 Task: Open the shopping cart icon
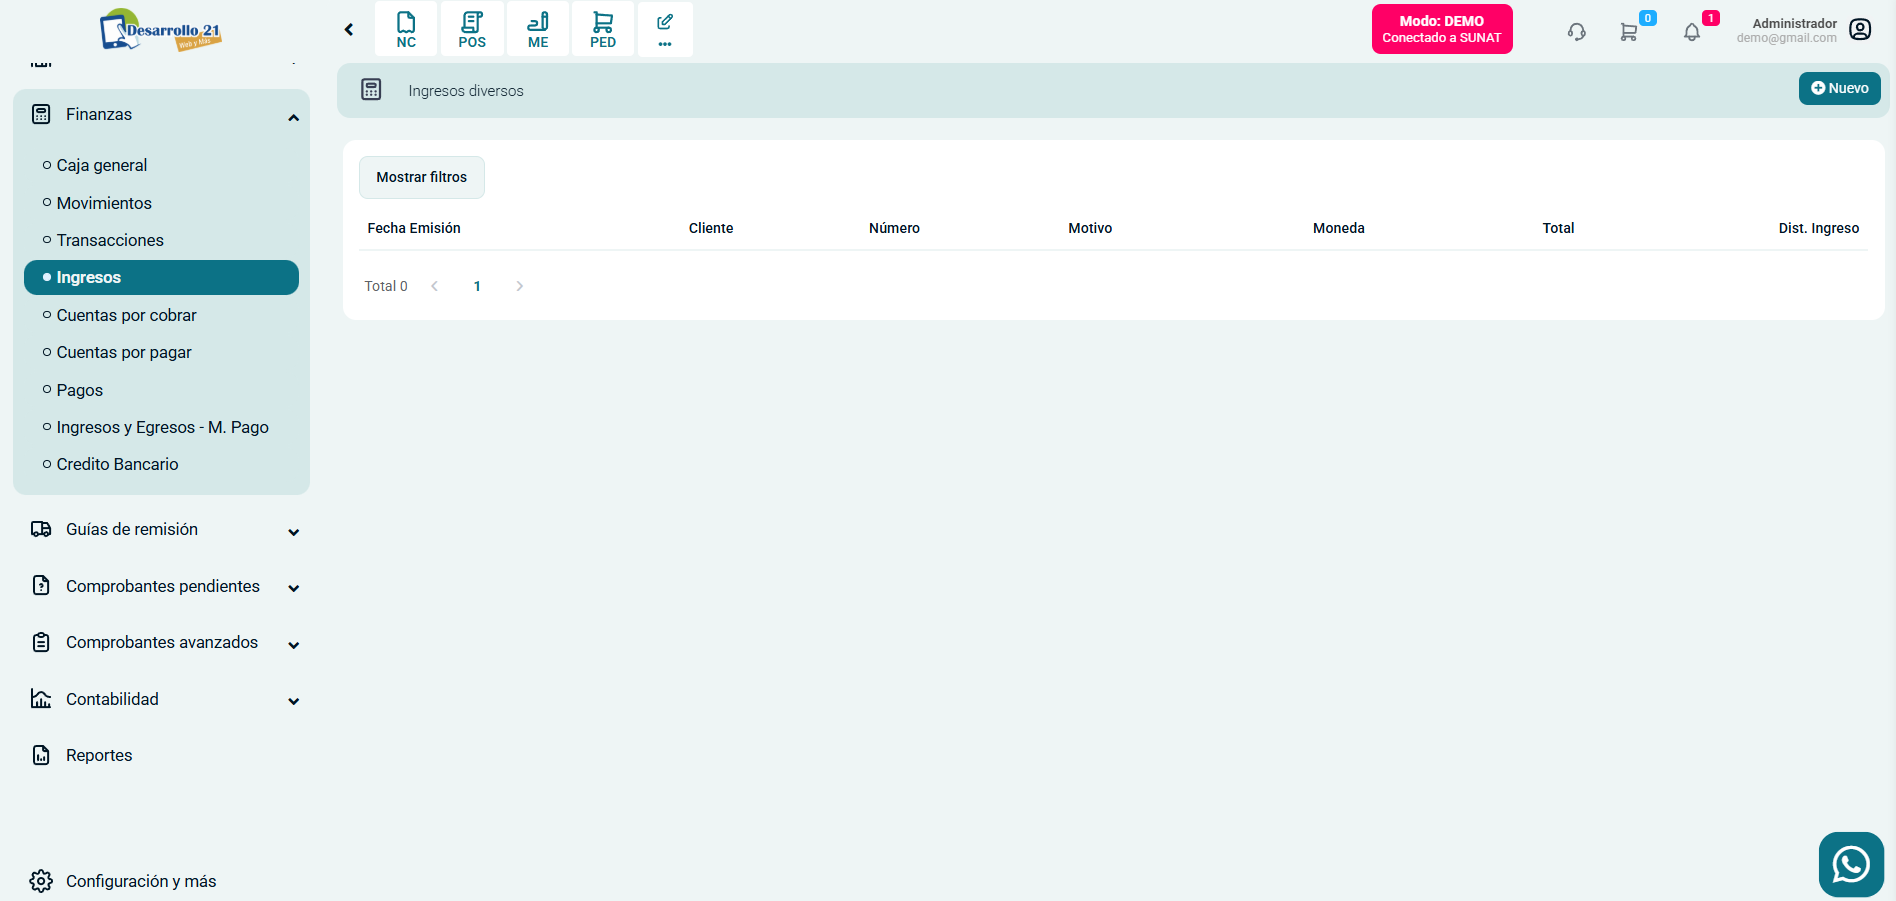(x=1629, y=32)
